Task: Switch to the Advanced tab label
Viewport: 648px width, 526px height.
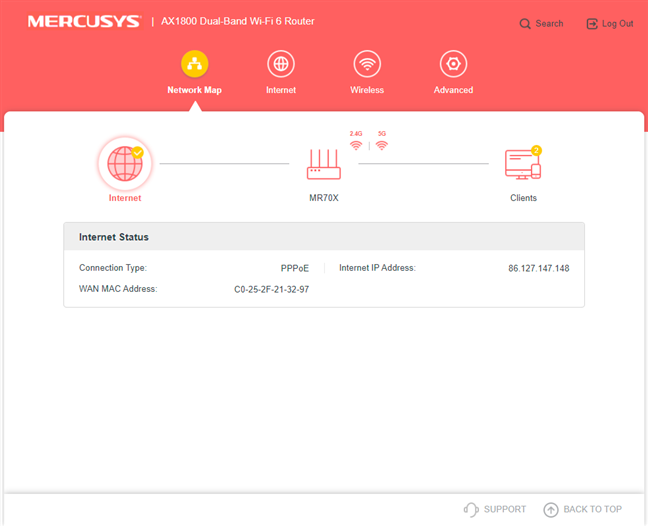Action: pos(453,90)
